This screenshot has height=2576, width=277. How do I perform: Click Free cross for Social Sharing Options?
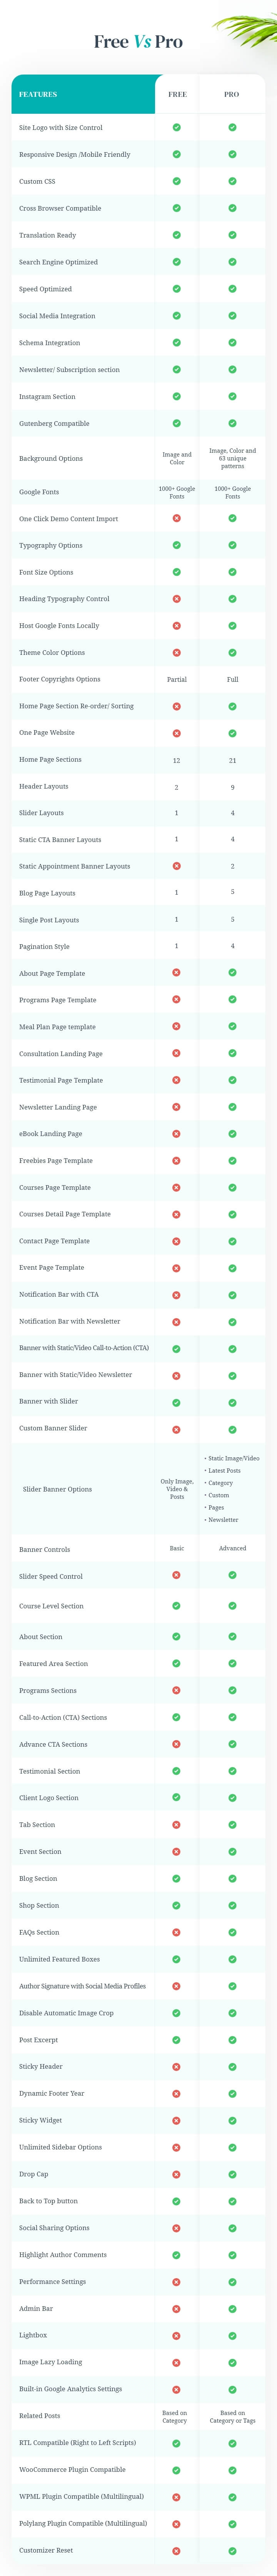177,2228
